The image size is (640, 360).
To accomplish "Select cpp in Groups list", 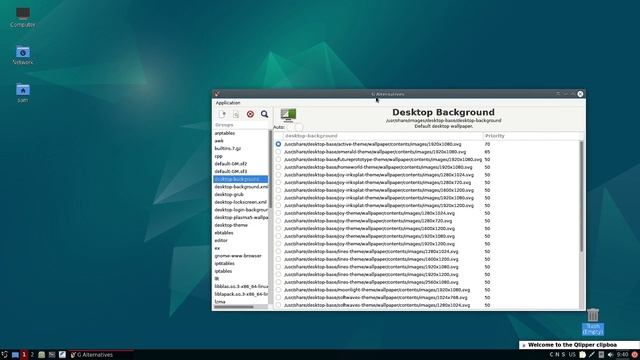I will point(241,156).
